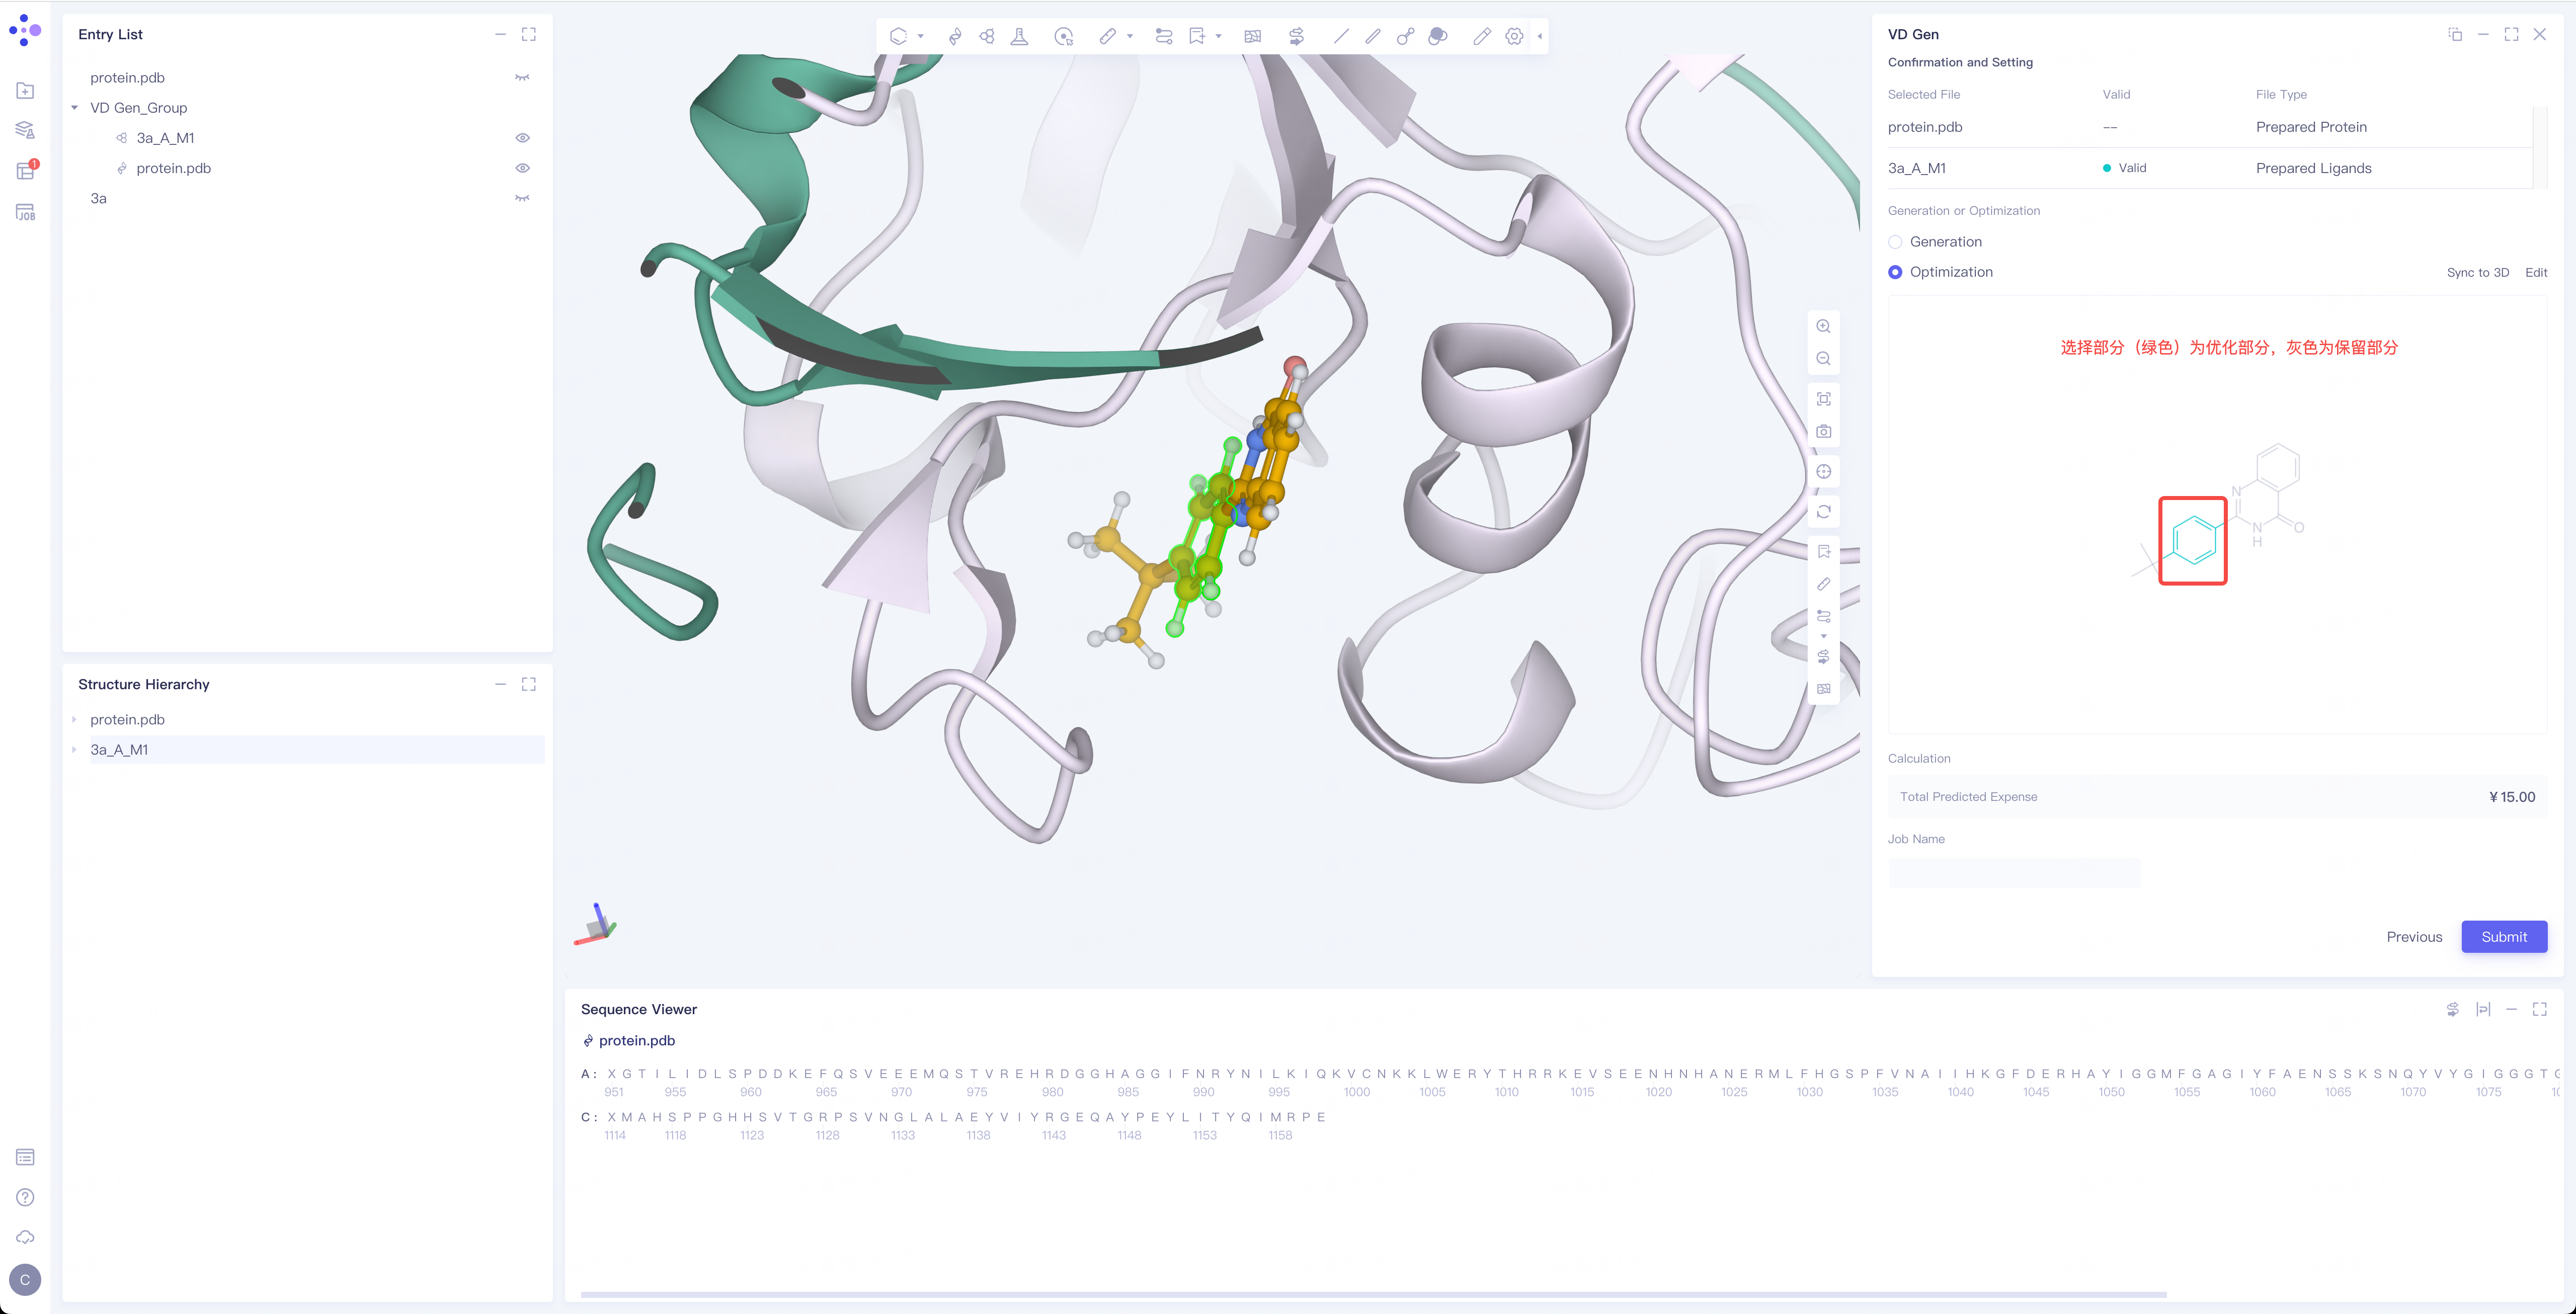Screen dimensions: 2576x1314
Task: Click the pop-out icon in VD Gen header
Action: [2455, 34]
